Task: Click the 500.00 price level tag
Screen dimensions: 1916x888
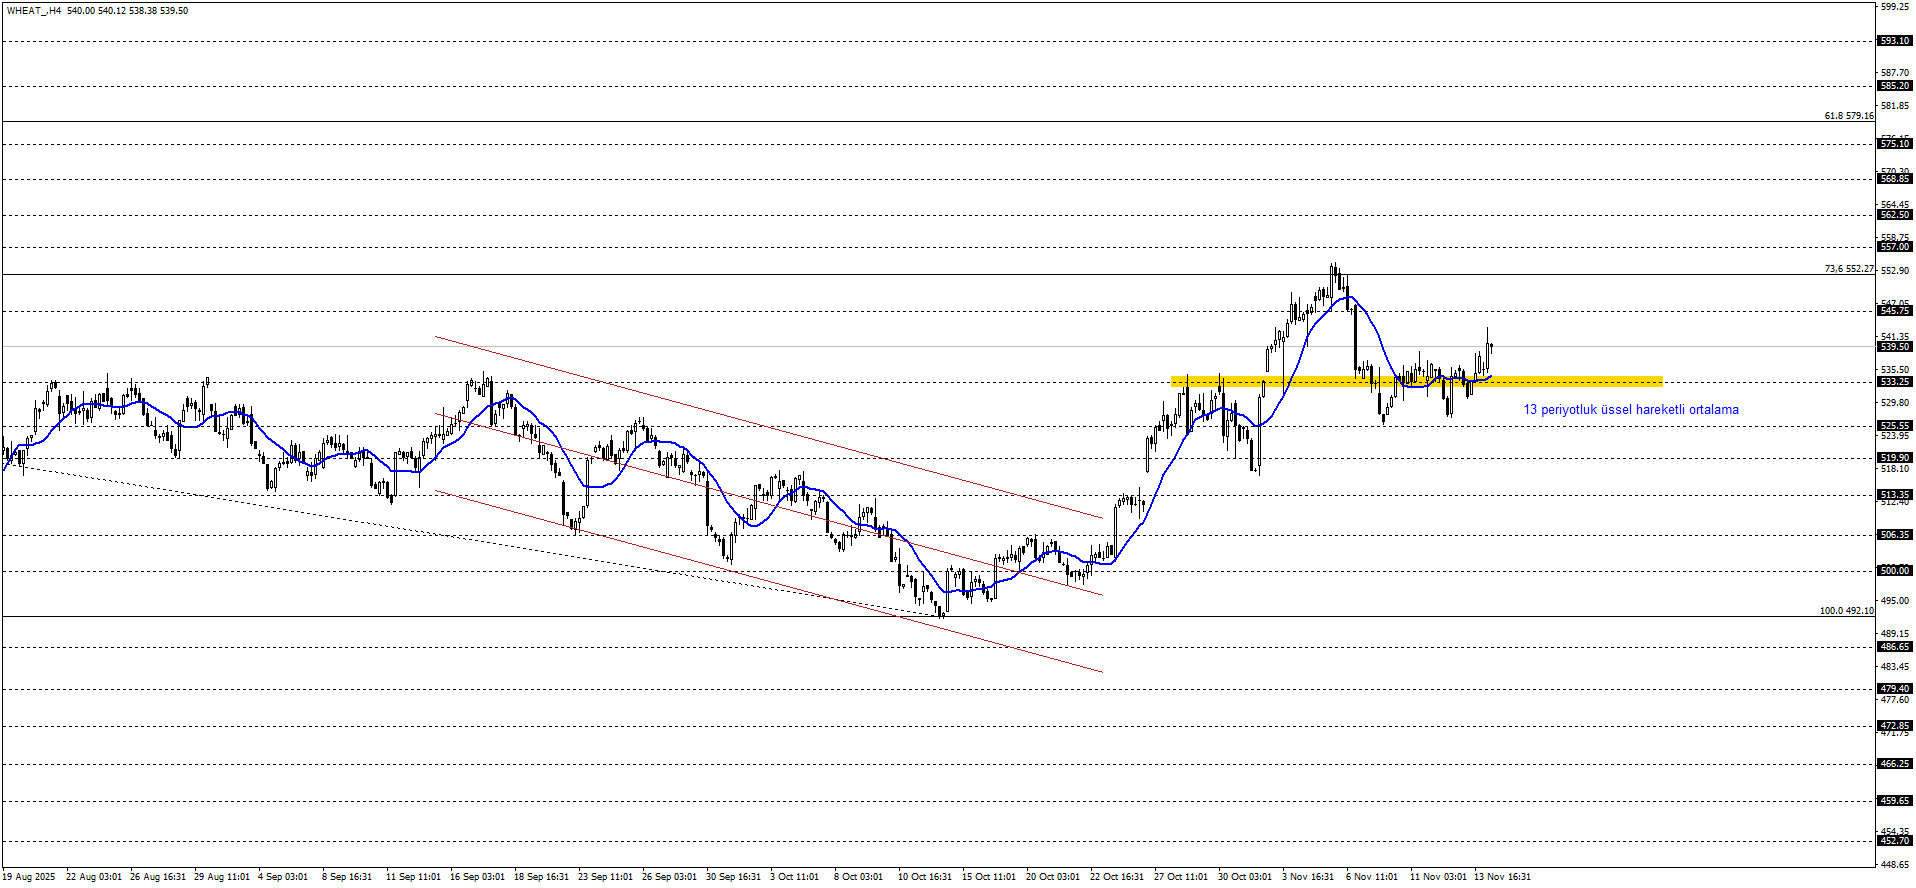Action: (1895, 571)
